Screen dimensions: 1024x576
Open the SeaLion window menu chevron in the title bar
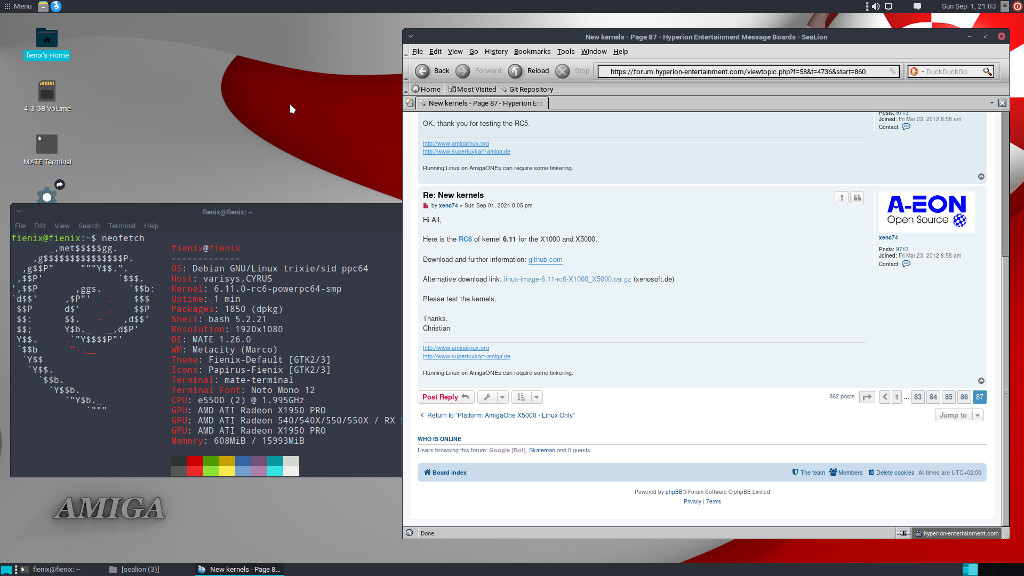tap(411, 37)
